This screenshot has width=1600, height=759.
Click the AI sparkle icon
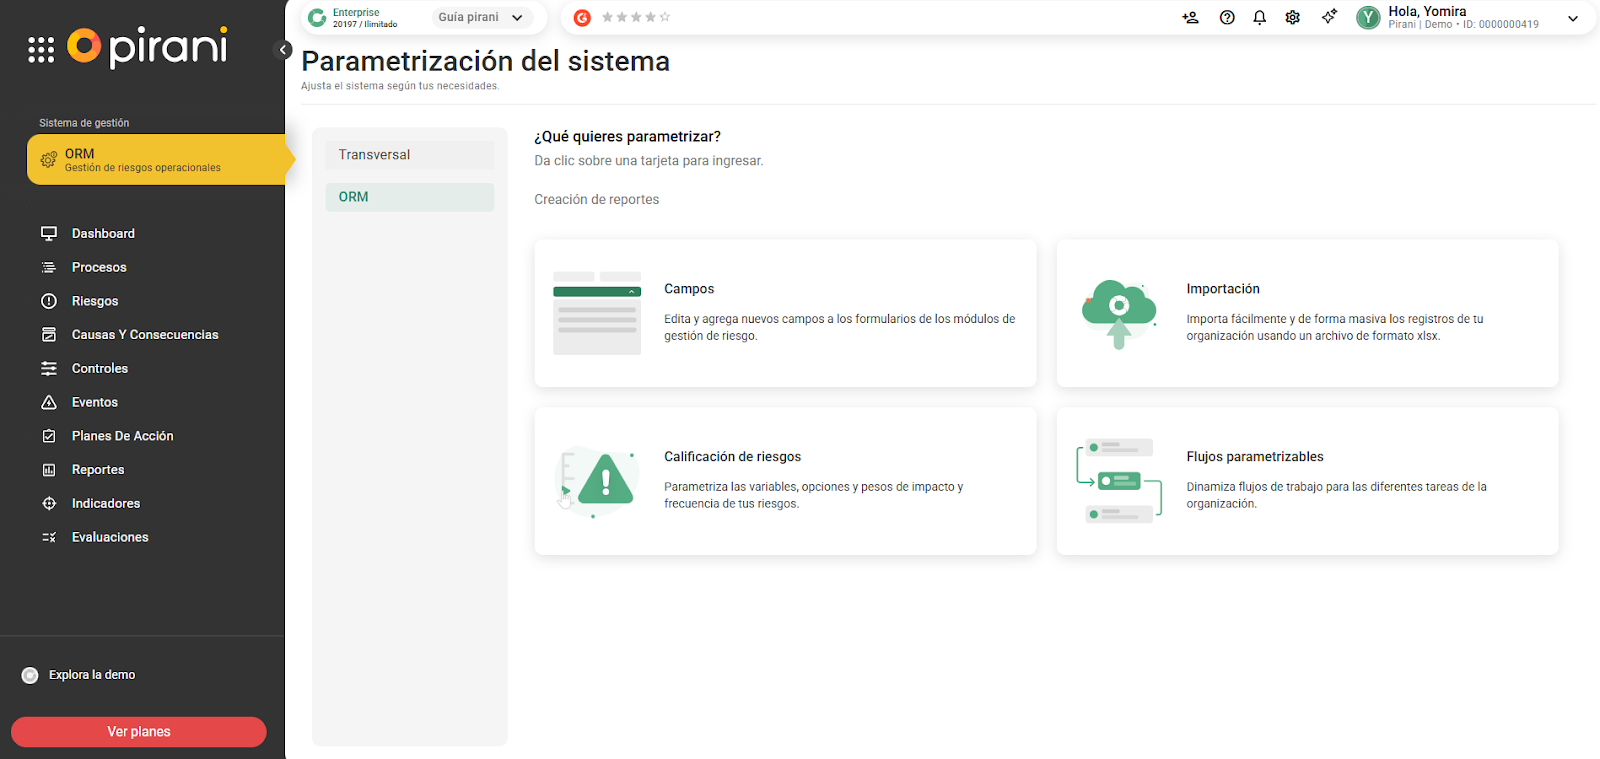click(x=1329, y=17)
